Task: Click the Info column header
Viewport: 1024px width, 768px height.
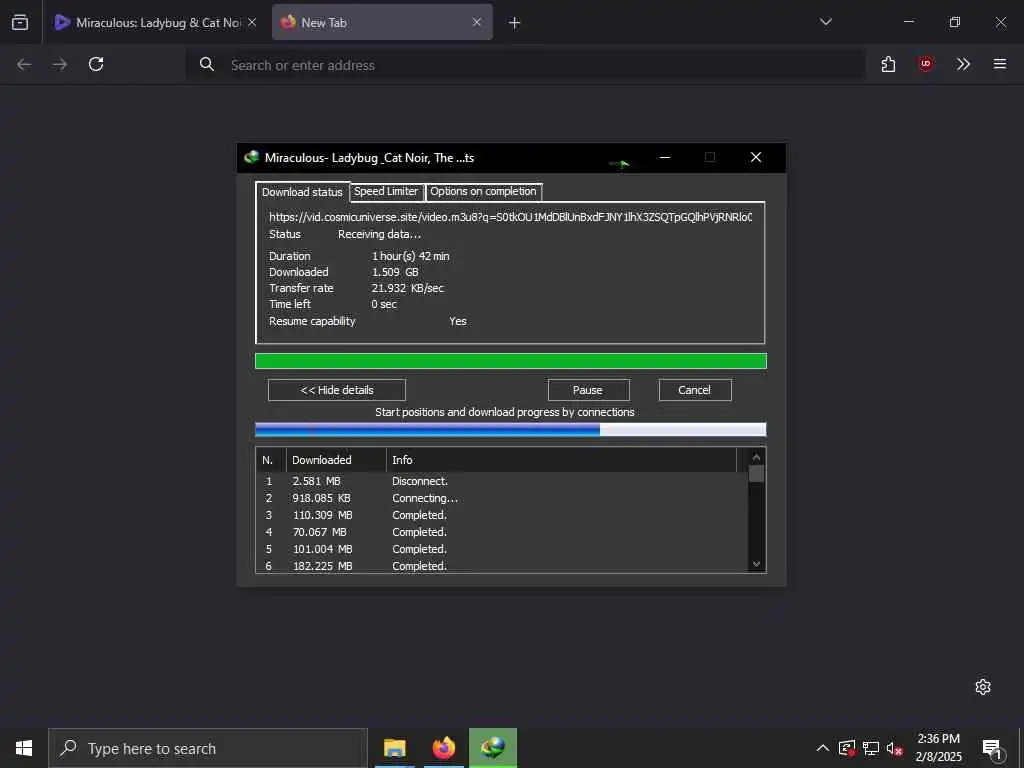Action: [x=562, y=460]
